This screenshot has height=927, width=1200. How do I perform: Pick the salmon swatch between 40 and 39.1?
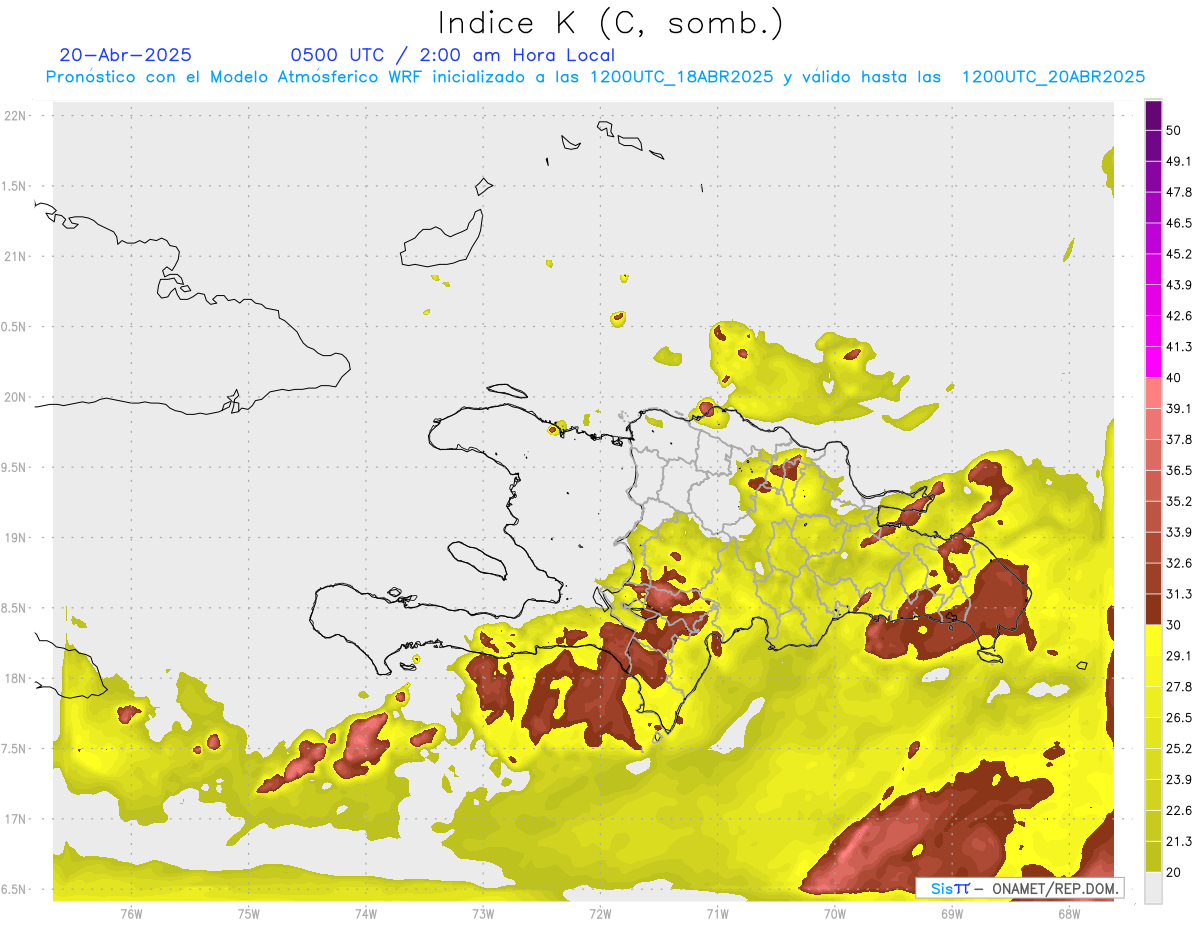pos(1153,393)
